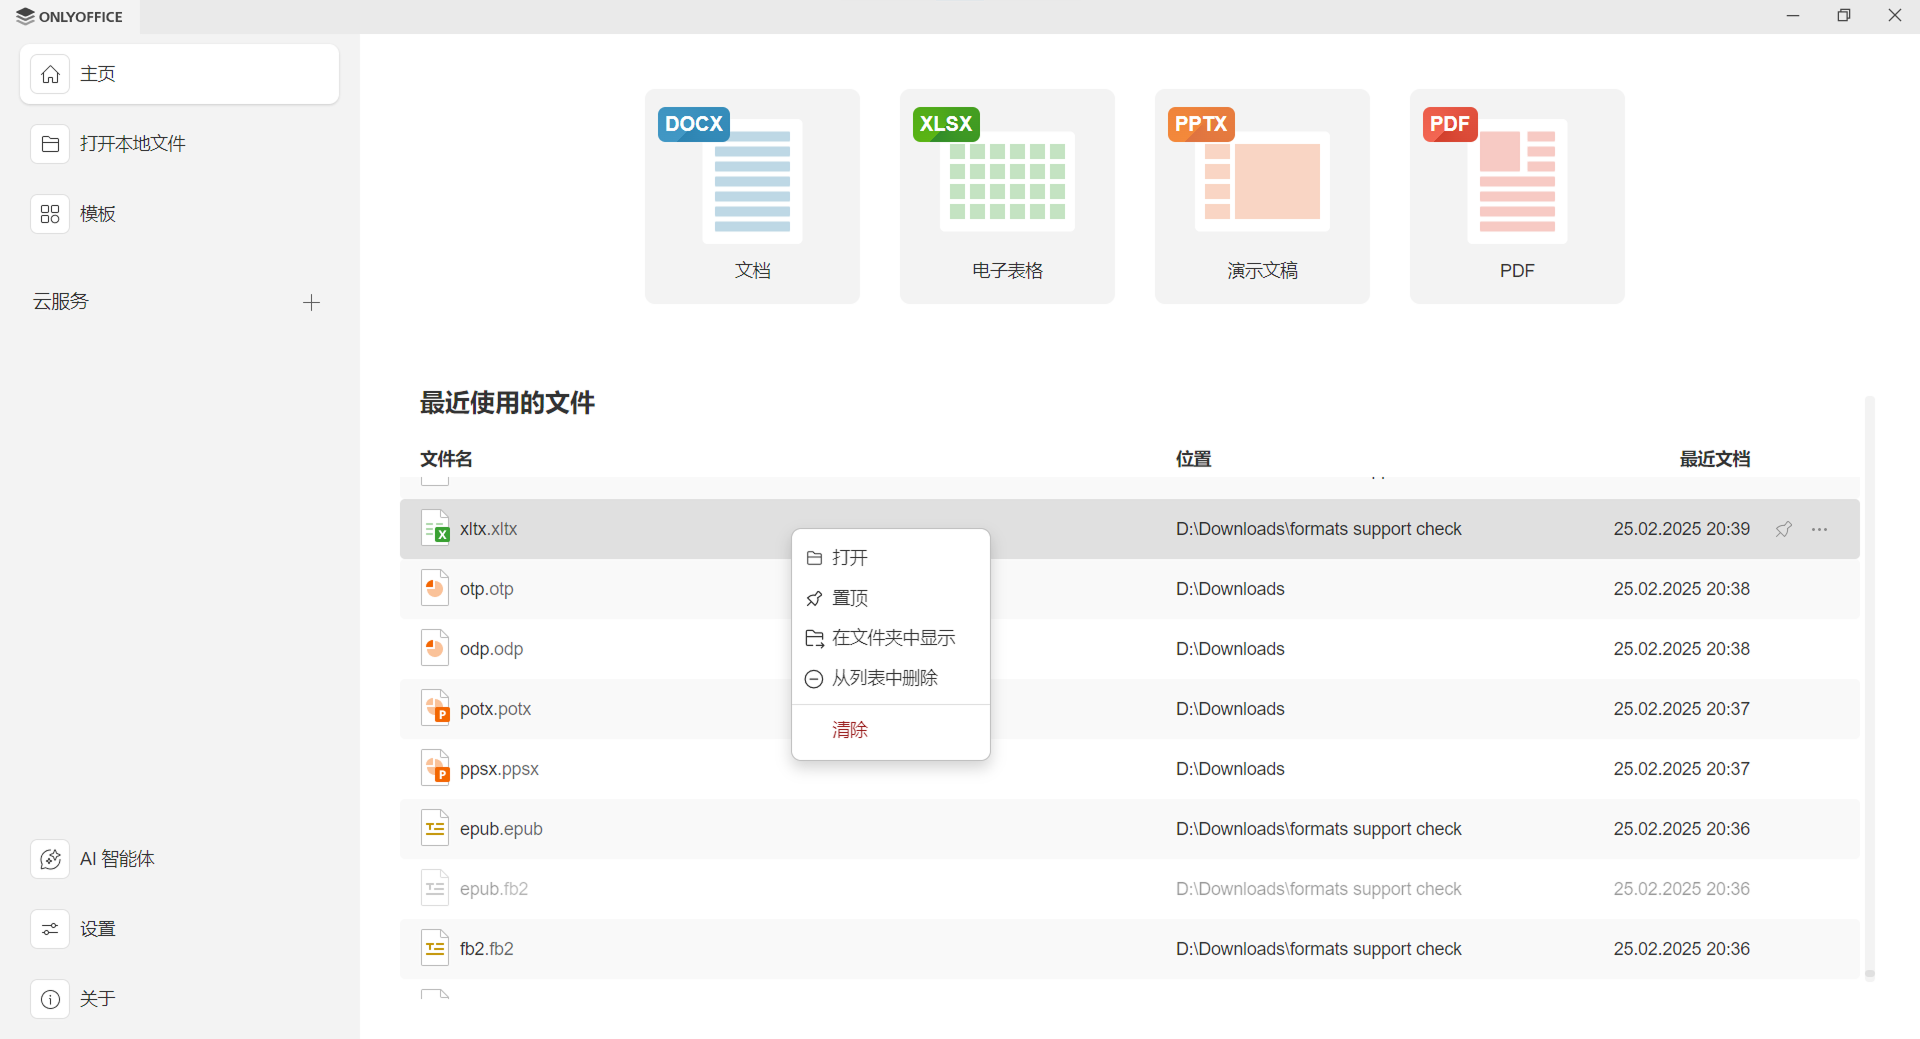
Task: Open 设置 from the sidebar
Action: (97, 928)
